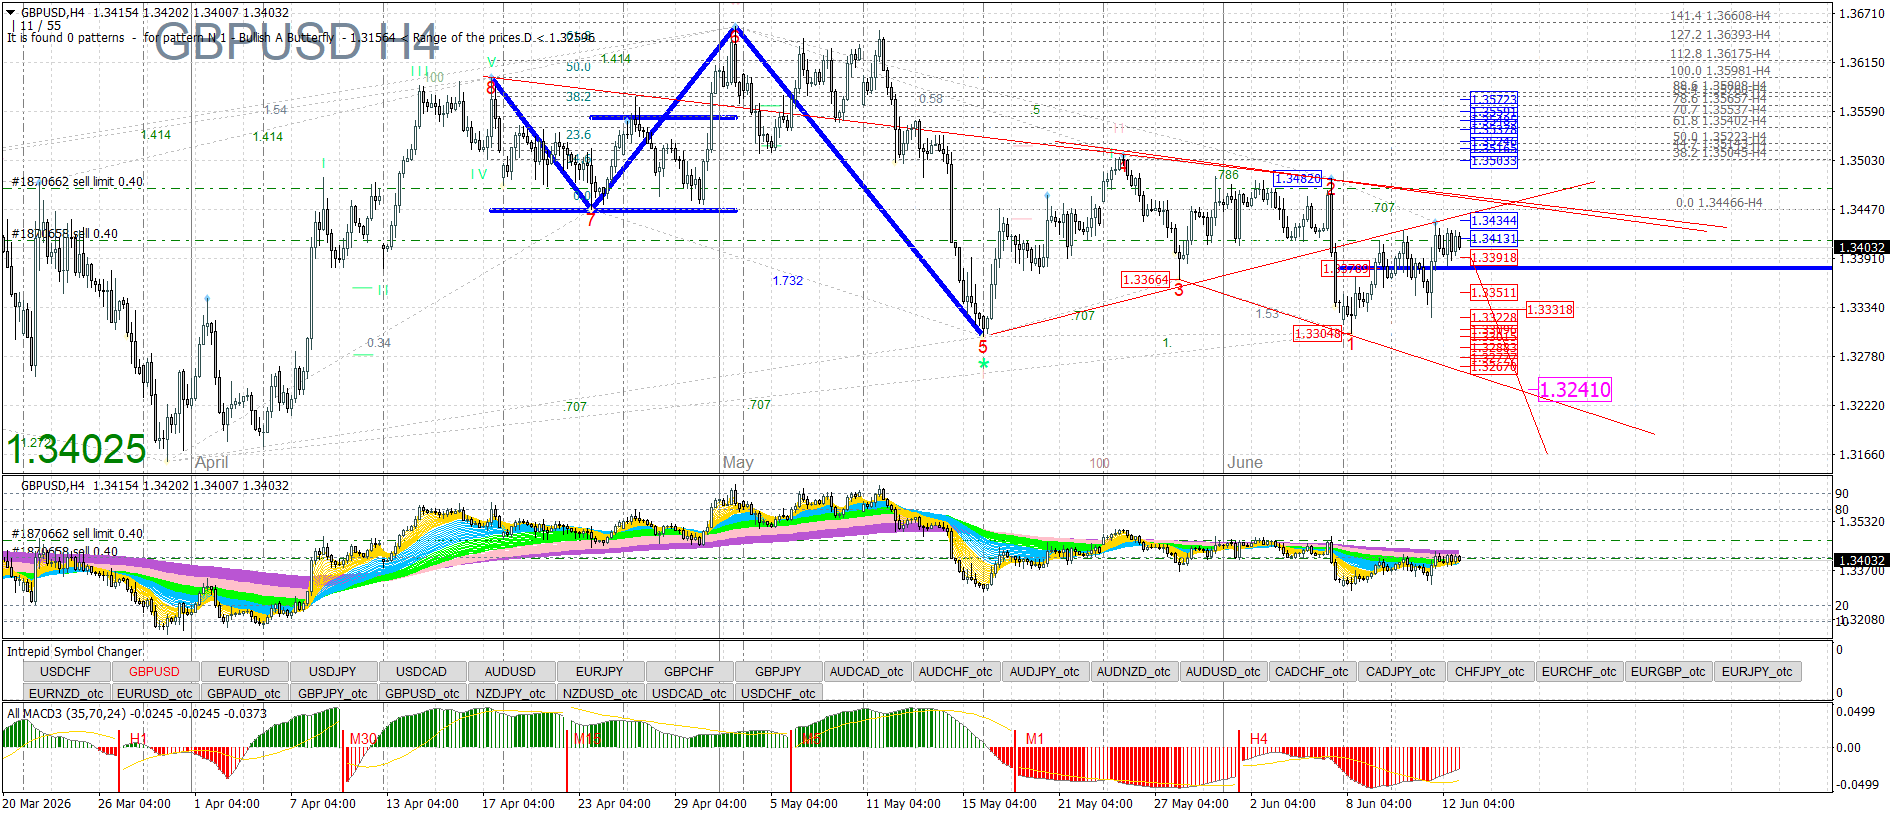Image resolution: width=1896 pixels, height=816 pixels.
Task: Pick the EURJPY symbol button
Action: point(600,672)
